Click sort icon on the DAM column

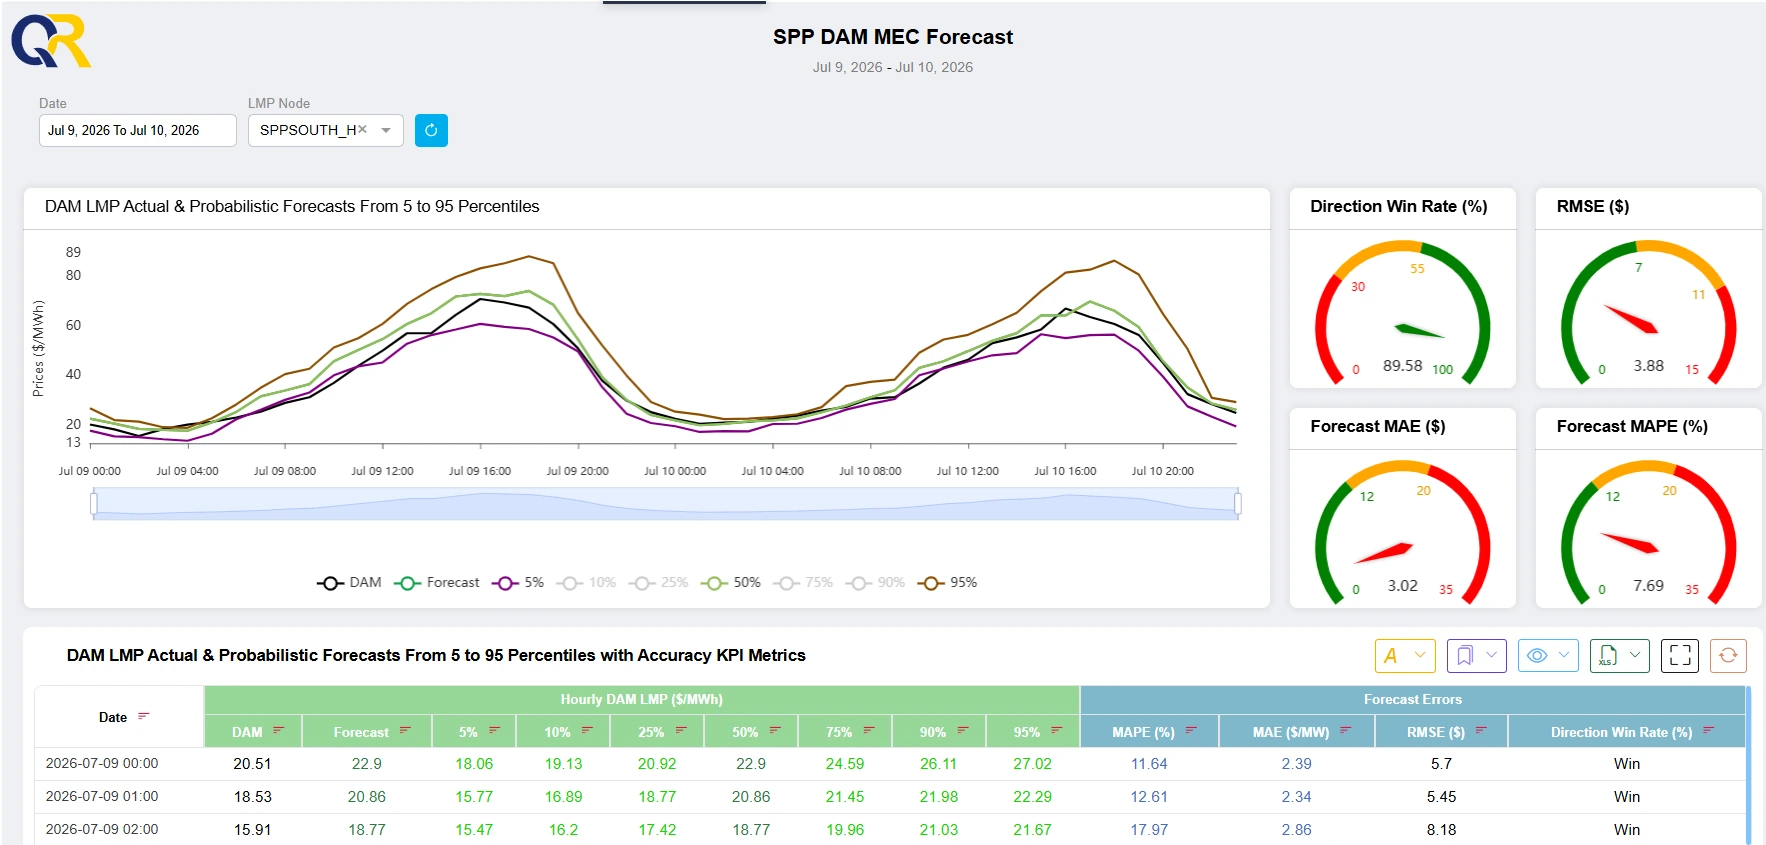click(x=279, y=731)
